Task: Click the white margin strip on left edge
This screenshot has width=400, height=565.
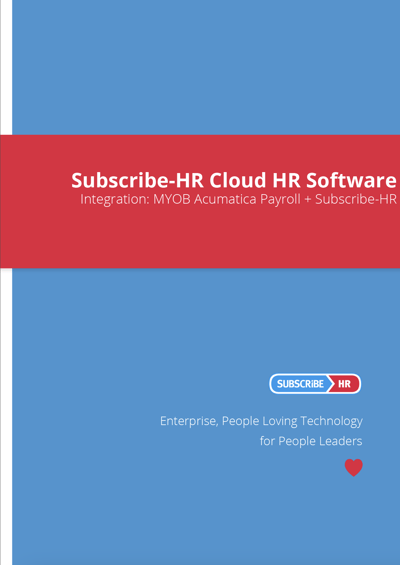Action: tap(6, 414)
